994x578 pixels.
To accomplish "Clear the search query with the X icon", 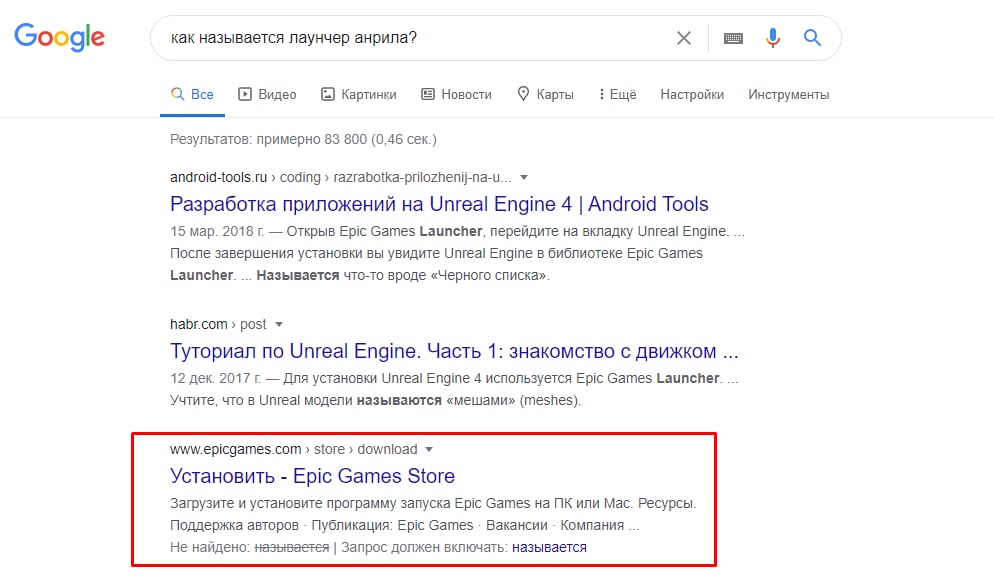I will pos(683,38).
